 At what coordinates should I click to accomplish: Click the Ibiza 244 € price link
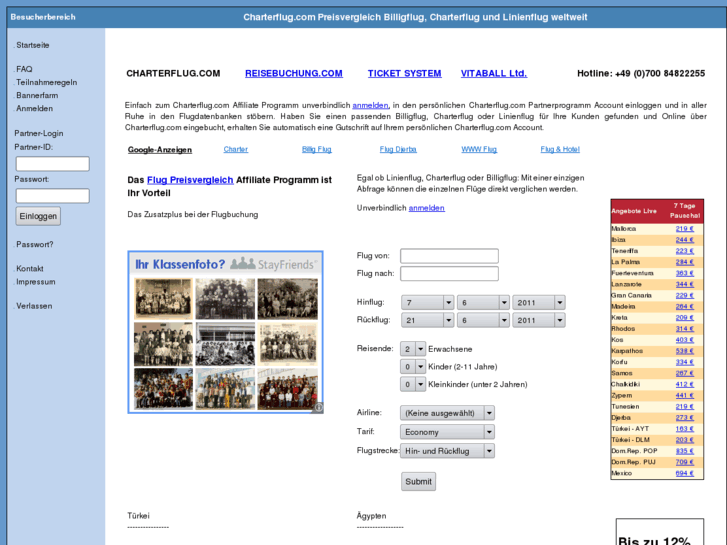[684, 240]
